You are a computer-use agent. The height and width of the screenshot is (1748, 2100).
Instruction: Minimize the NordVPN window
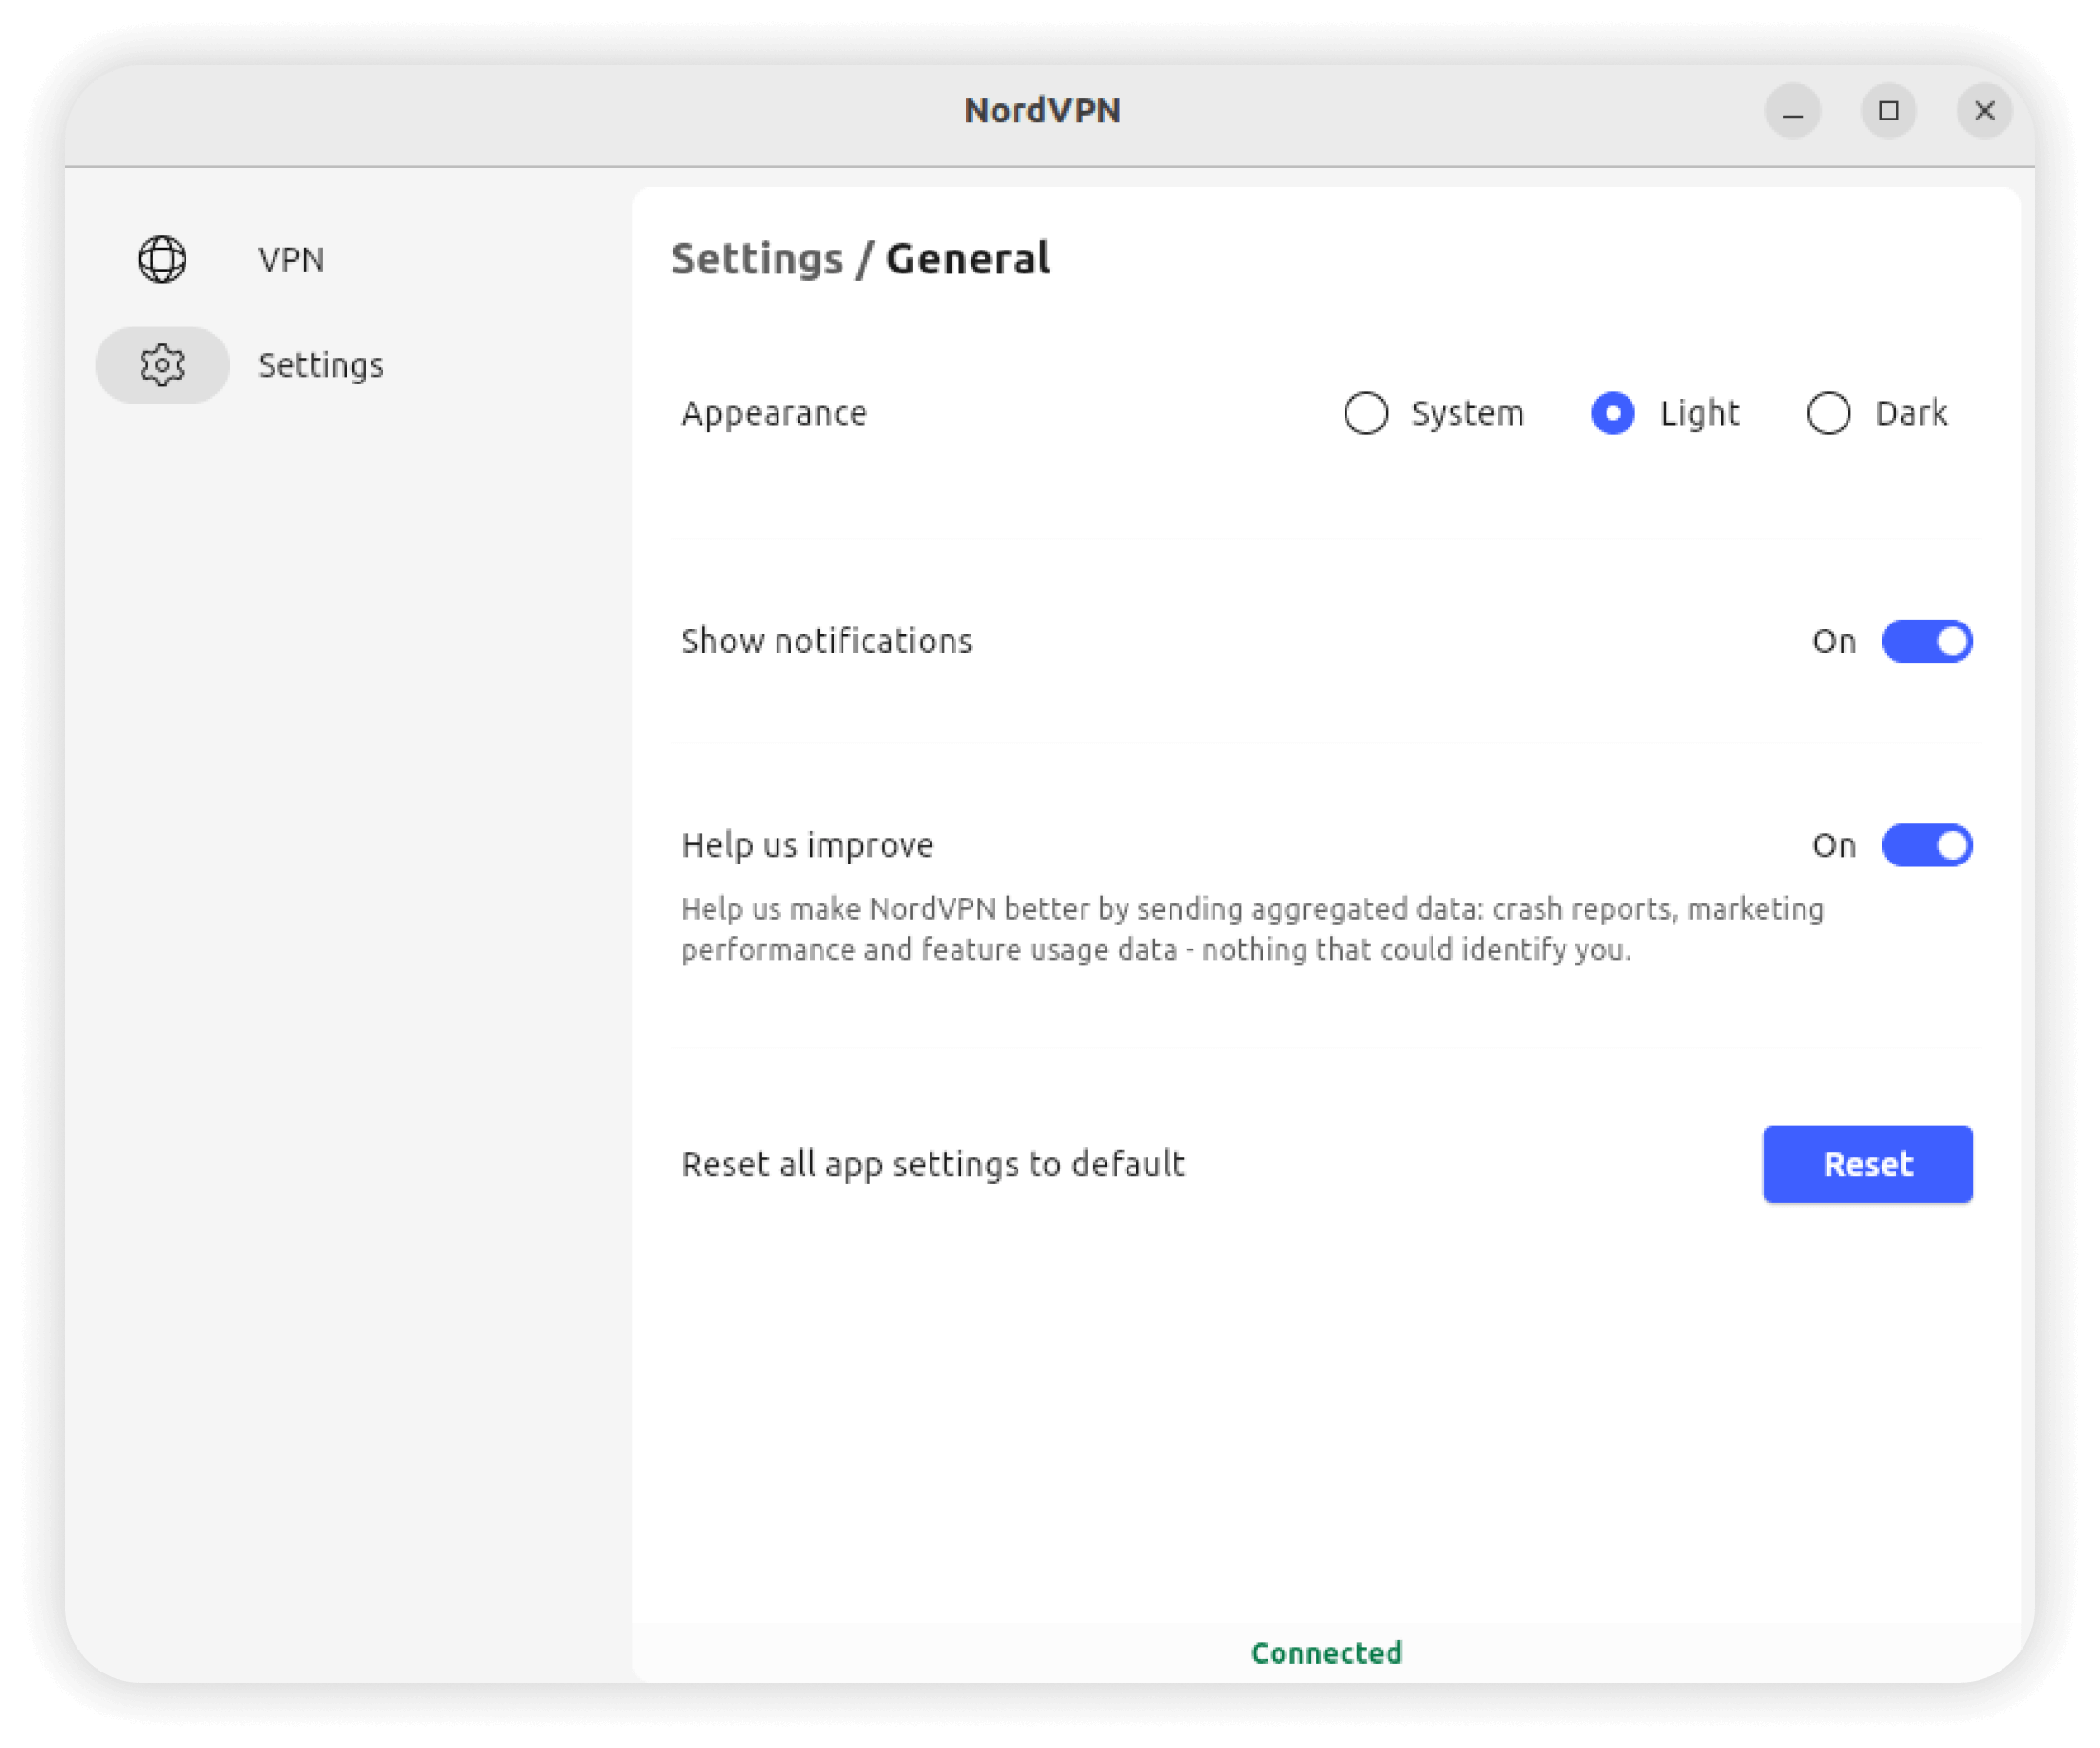point(1792,111)
